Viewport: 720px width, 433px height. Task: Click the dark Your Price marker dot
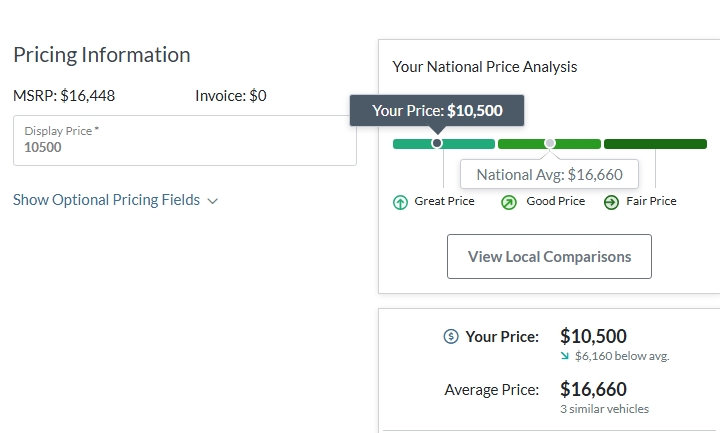point(437,143)
